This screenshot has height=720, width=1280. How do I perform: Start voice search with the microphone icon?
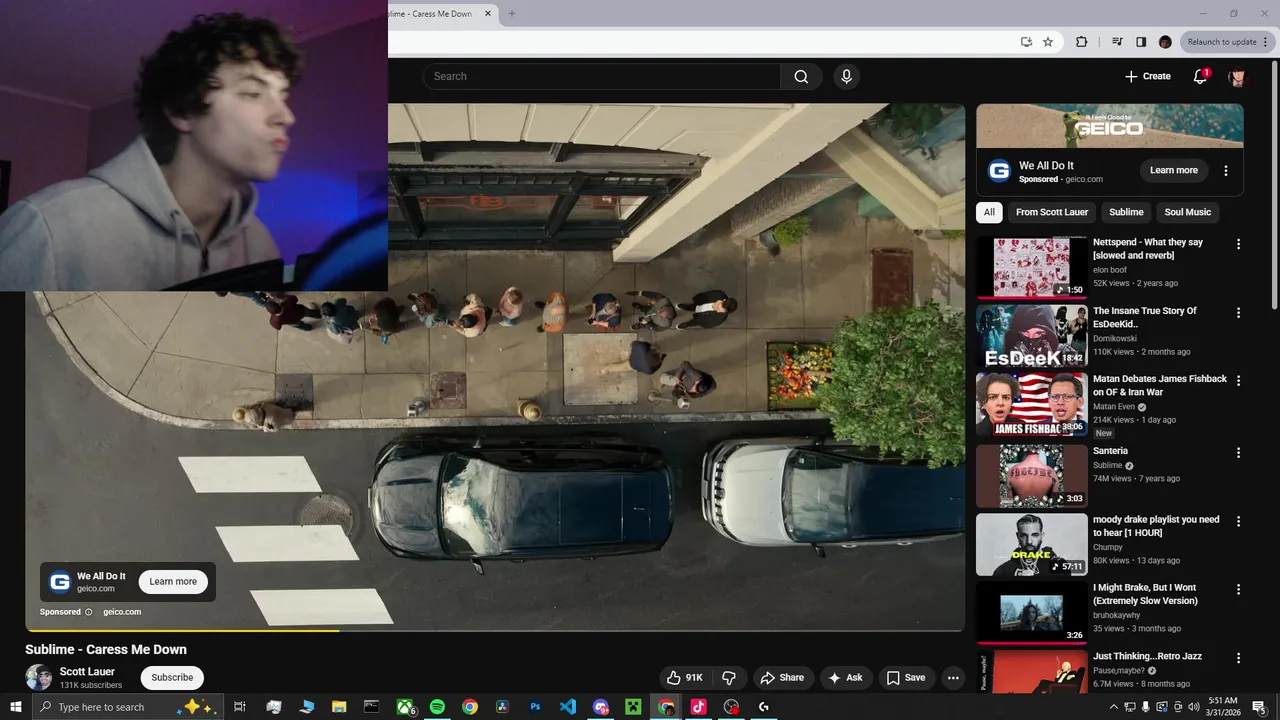[847, 76]
